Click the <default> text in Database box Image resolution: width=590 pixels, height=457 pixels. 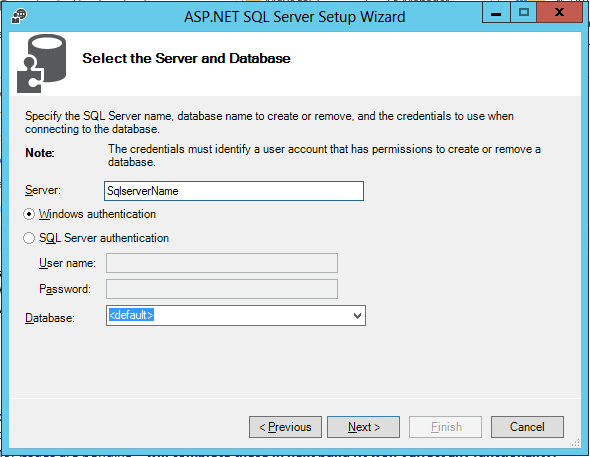coord(131,315)
